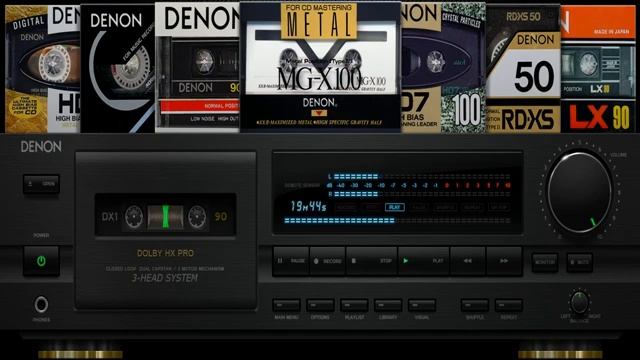Select the Denon LX 90 cassette
Image resolution: width=640 pixels, height=360 pixels.
598,69
